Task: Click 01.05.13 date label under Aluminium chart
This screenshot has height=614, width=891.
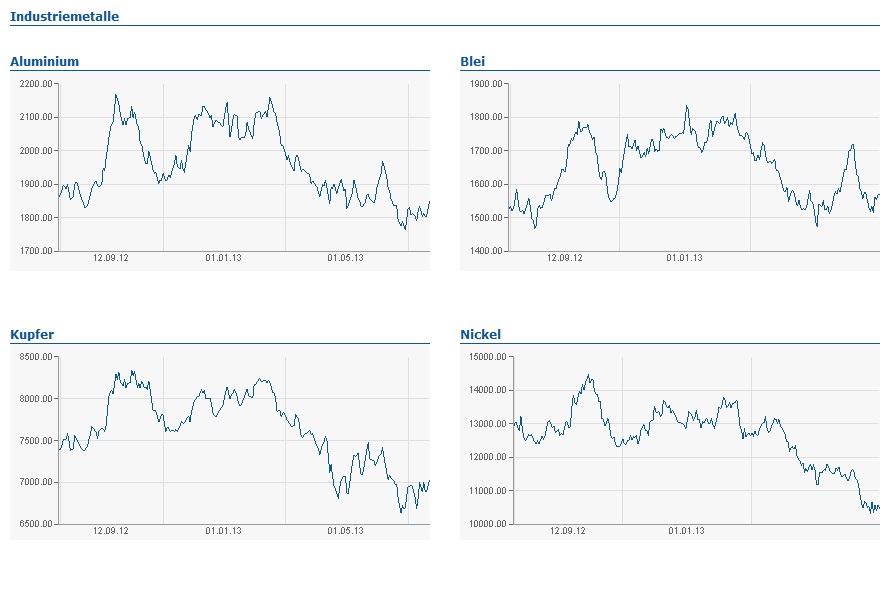Action: [345, 258]
